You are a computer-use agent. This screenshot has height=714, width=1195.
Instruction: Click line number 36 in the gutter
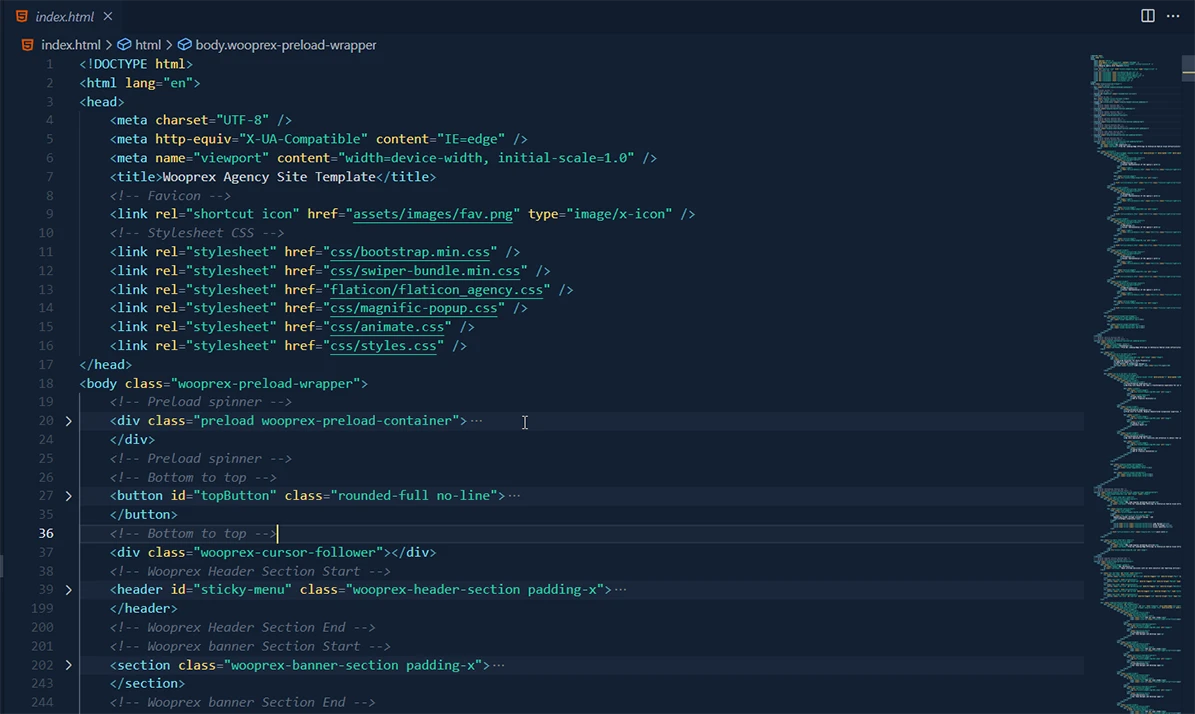click(45, 533)
